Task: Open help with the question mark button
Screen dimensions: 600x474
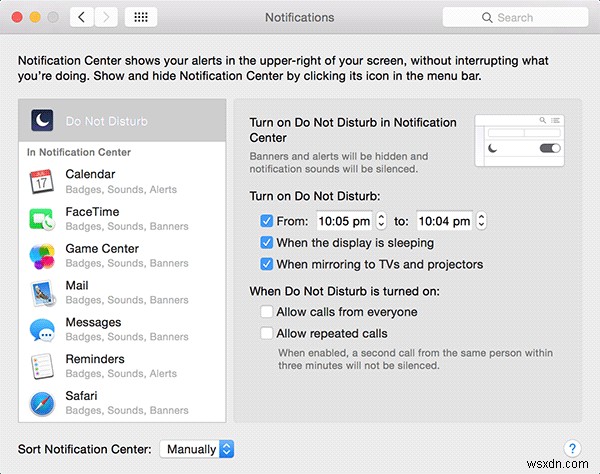Action: pyautogui.click(x=572, y=448)
